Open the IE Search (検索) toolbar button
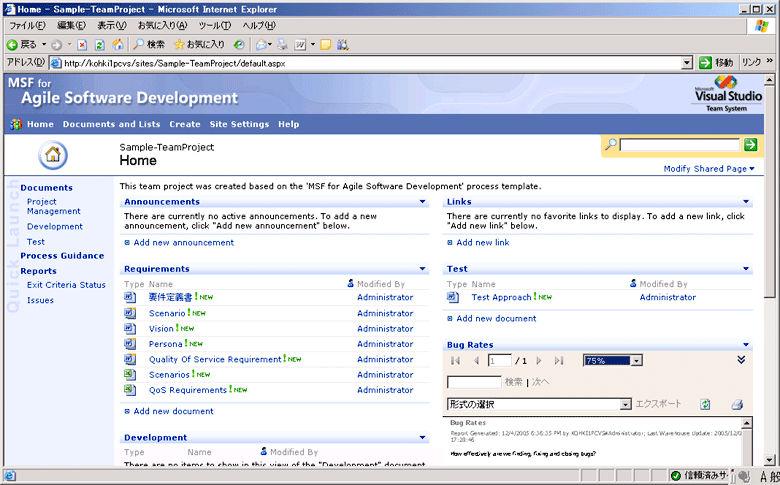Screen dimensions: 780x485 coord(149,45)
